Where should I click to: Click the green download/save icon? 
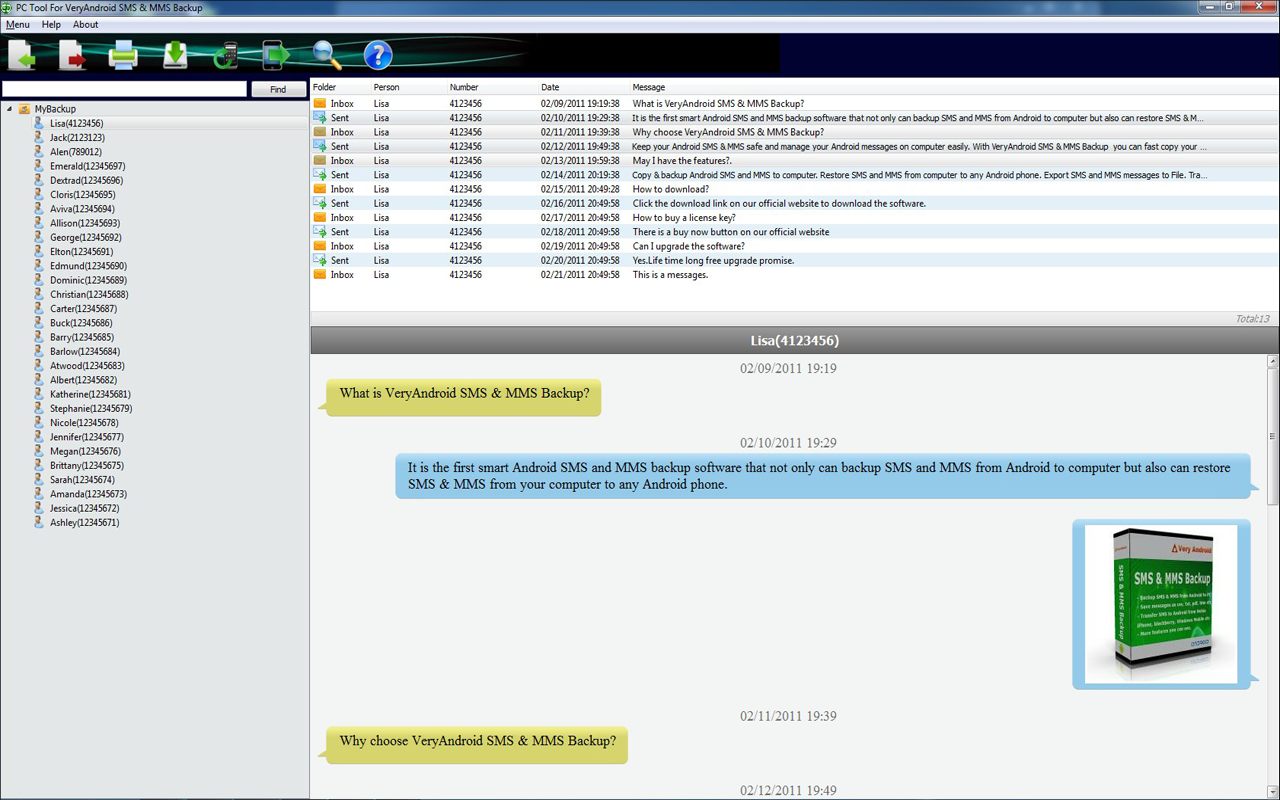coord(174,55)
